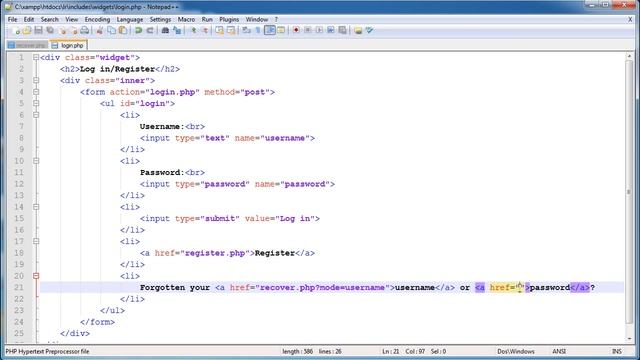The height and width of the screenshot is (360, 640).
Task: Toggle word wrap in toolbar
Action: tap(247, 31)
